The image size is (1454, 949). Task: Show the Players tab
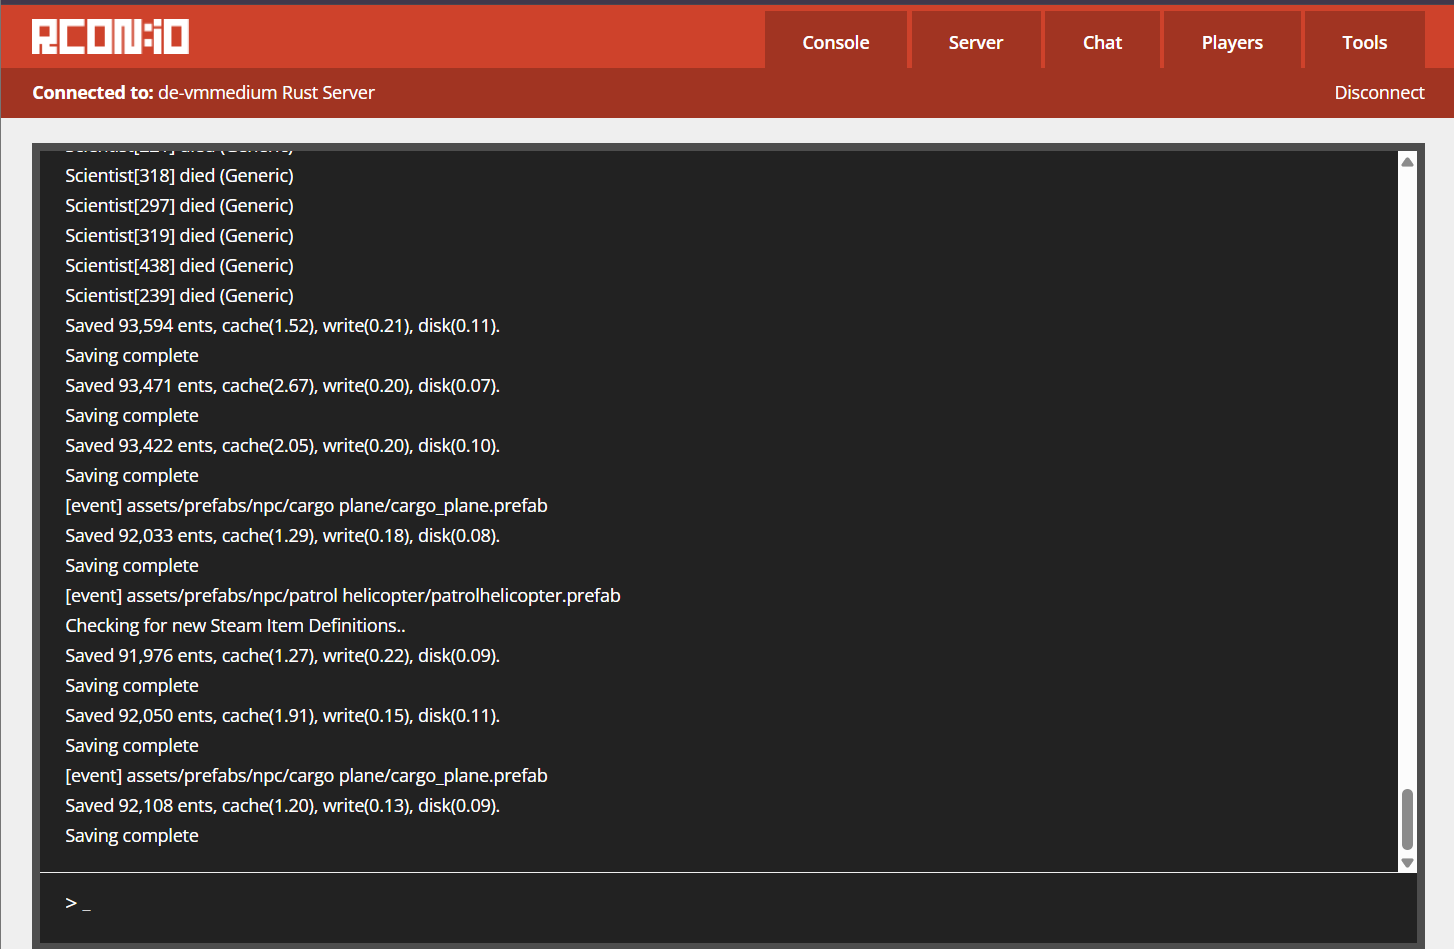tap(1231, 42)
